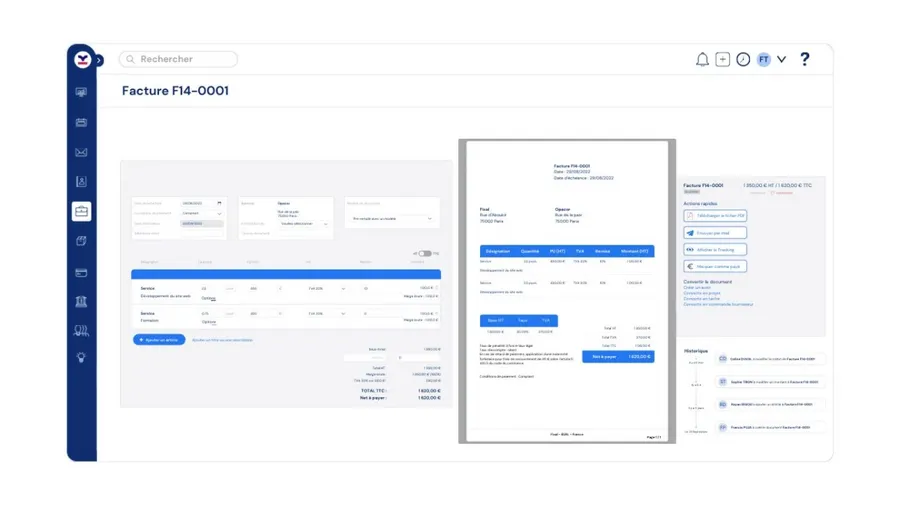
Task: Open the briefcase icon in left sidebar
Action: [x=81, y=212]
